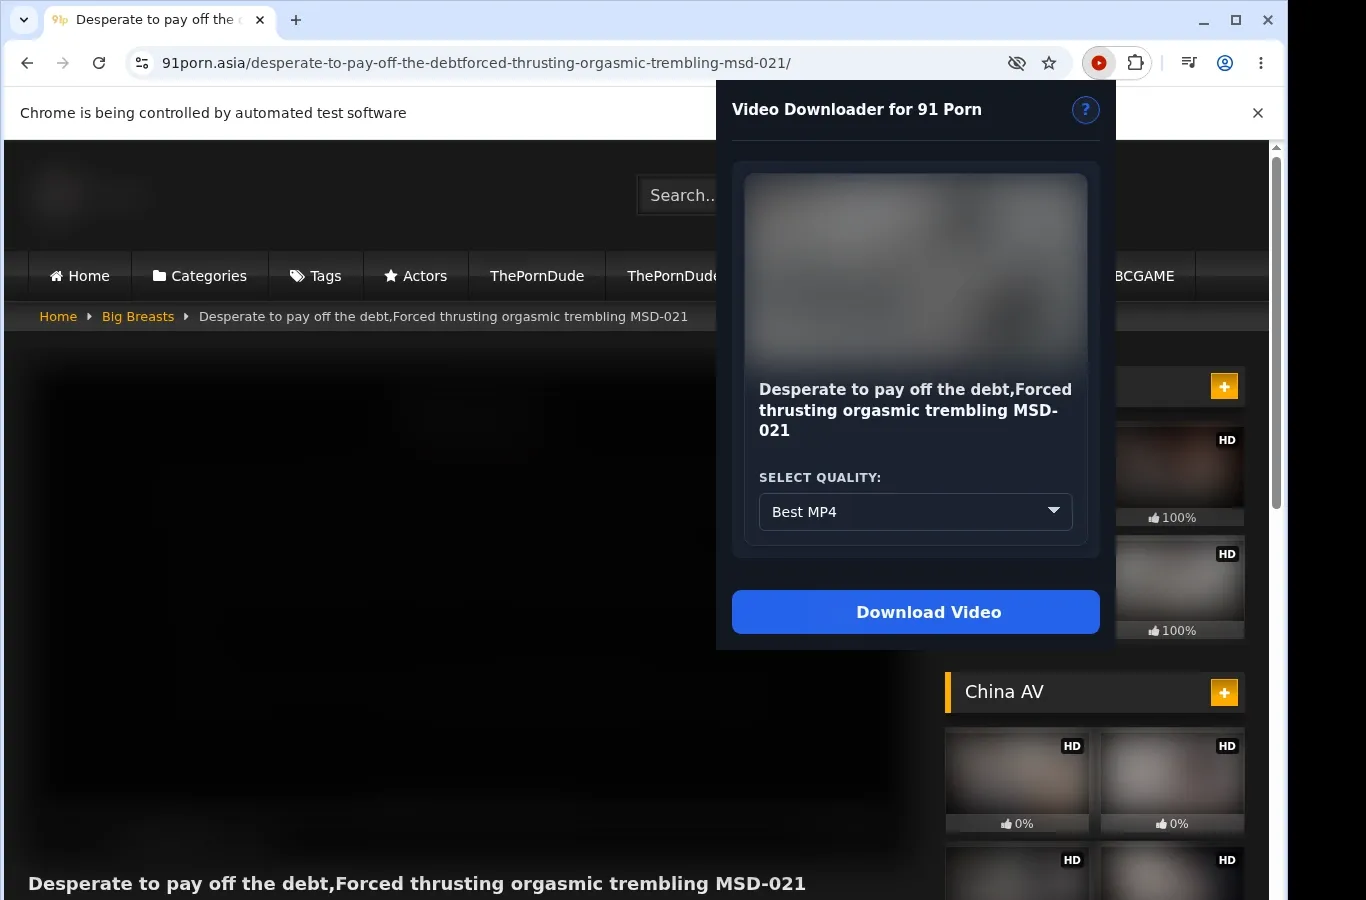
Task: Open the media control icon in toolbar
Action: tap(1189, 63)
